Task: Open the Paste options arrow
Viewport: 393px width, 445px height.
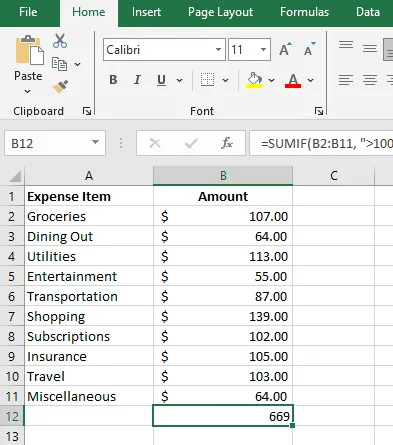Action: click(x=28, y=91)
